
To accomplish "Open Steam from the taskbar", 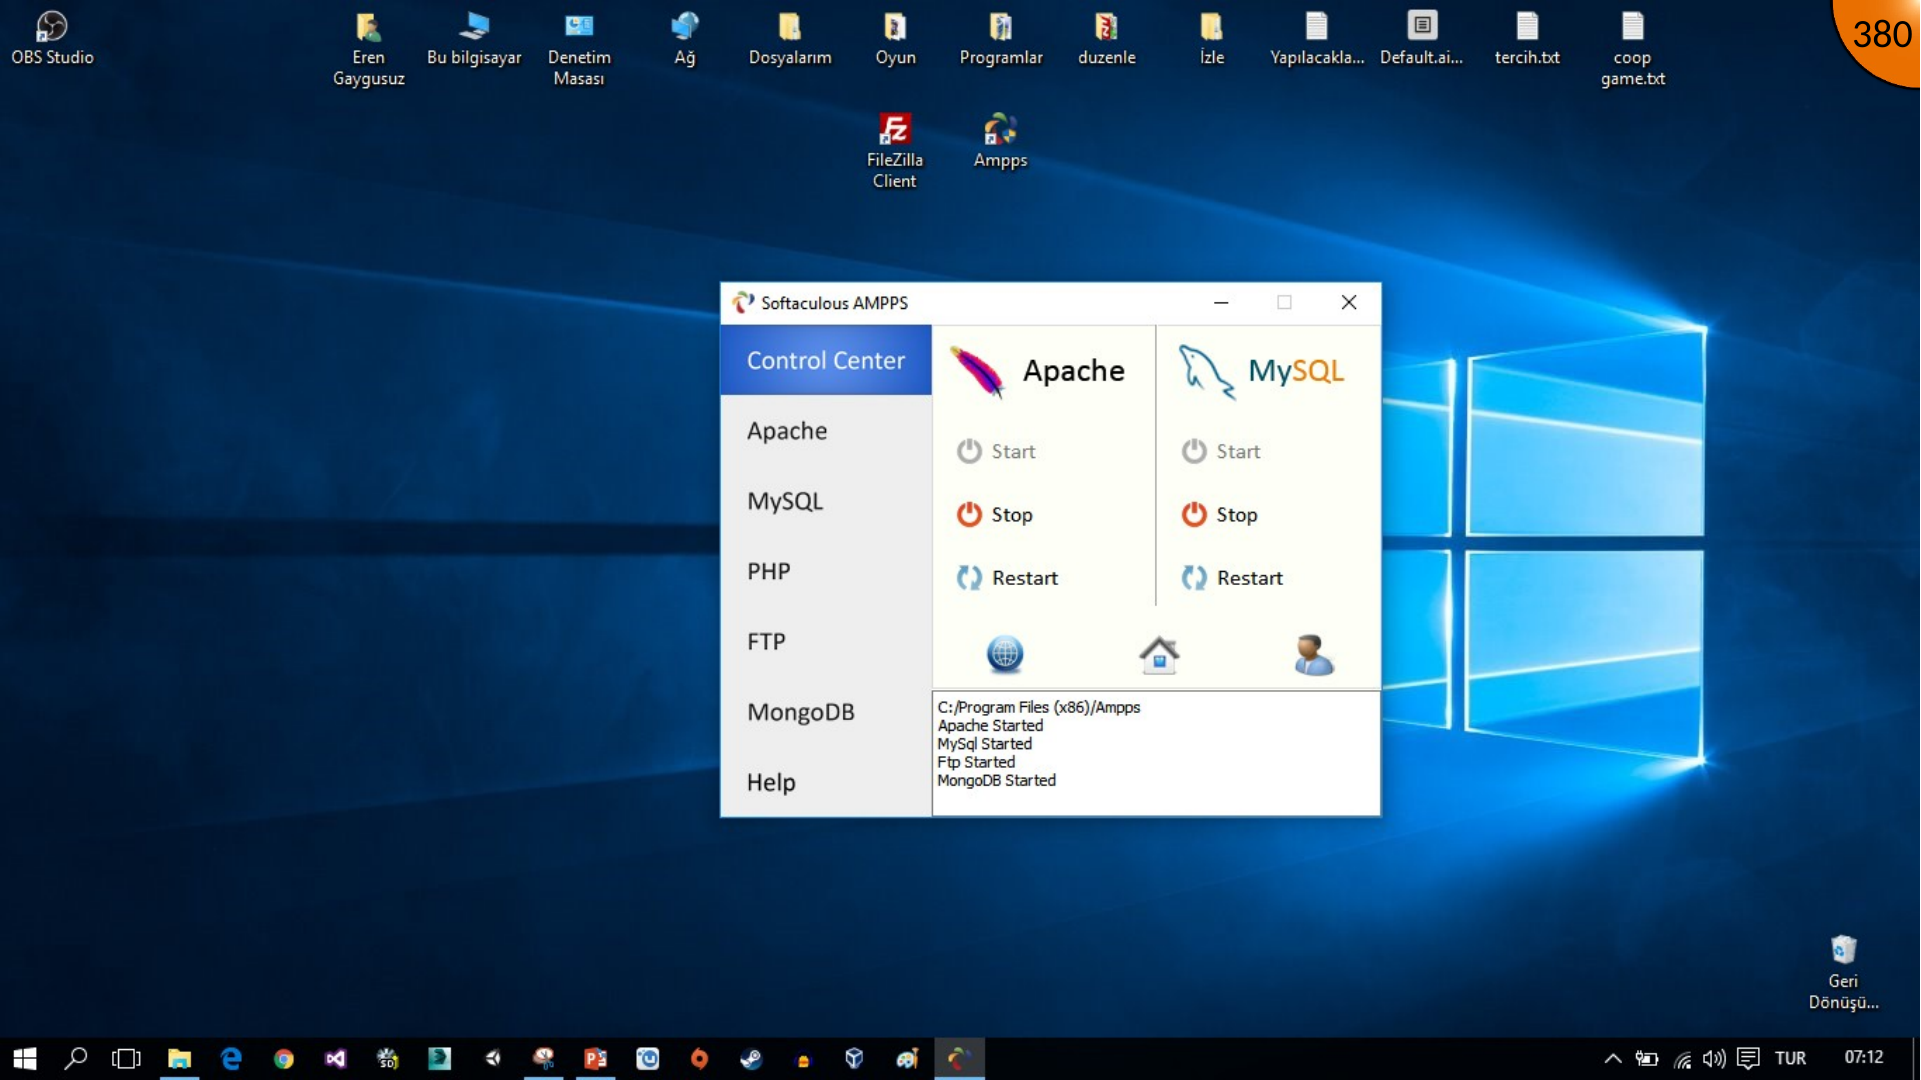I will point(751,1058).
